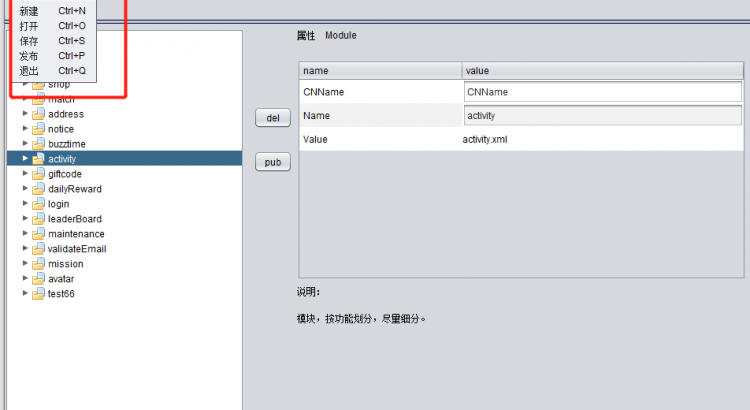Screen dimensions: 750x410
Task: Click the notice folder icon
Action: coord(38,129)
